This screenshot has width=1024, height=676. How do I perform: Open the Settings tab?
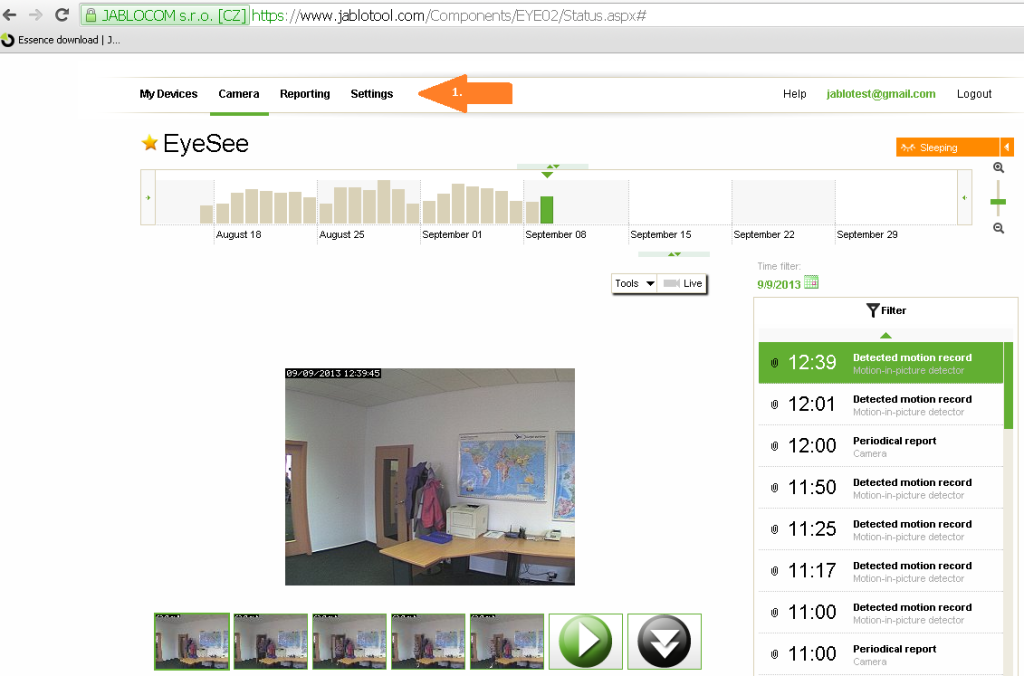[371, 94]
